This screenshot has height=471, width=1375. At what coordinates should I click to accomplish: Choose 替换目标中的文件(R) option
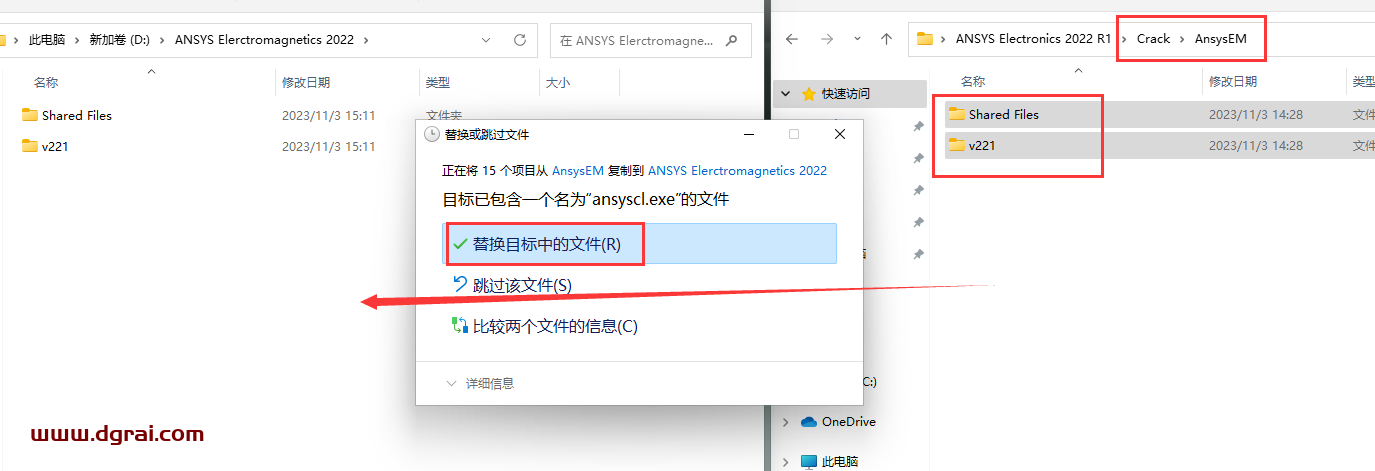[x=639, y=244]
